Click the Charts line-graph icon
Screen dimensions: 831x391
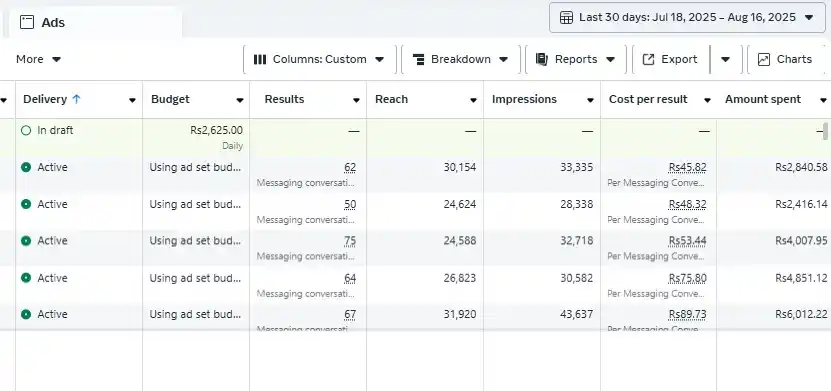(764, 59)
